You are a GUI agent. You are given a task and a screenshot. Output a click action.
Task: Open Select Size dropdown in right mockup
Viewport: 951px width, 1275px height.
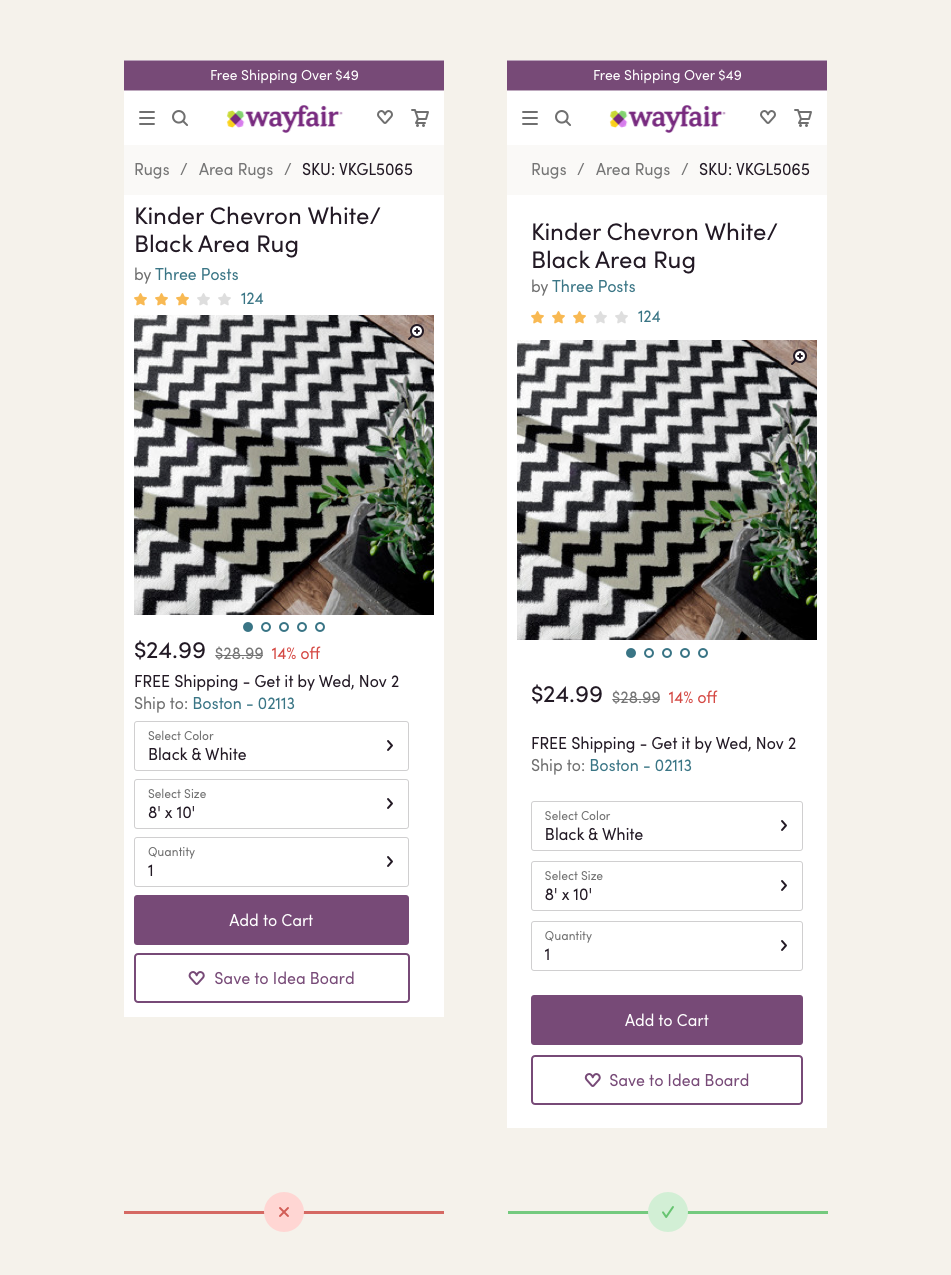pos(667,886)
